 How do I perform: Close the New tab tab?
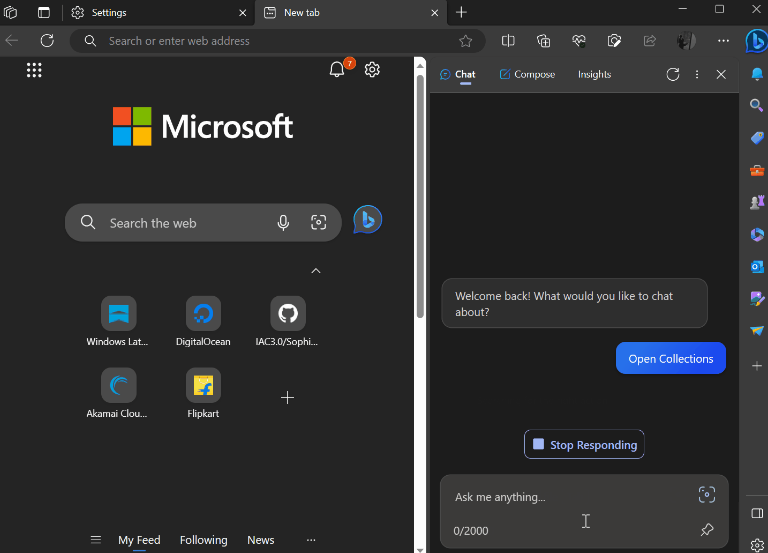(x=434, y=13)
